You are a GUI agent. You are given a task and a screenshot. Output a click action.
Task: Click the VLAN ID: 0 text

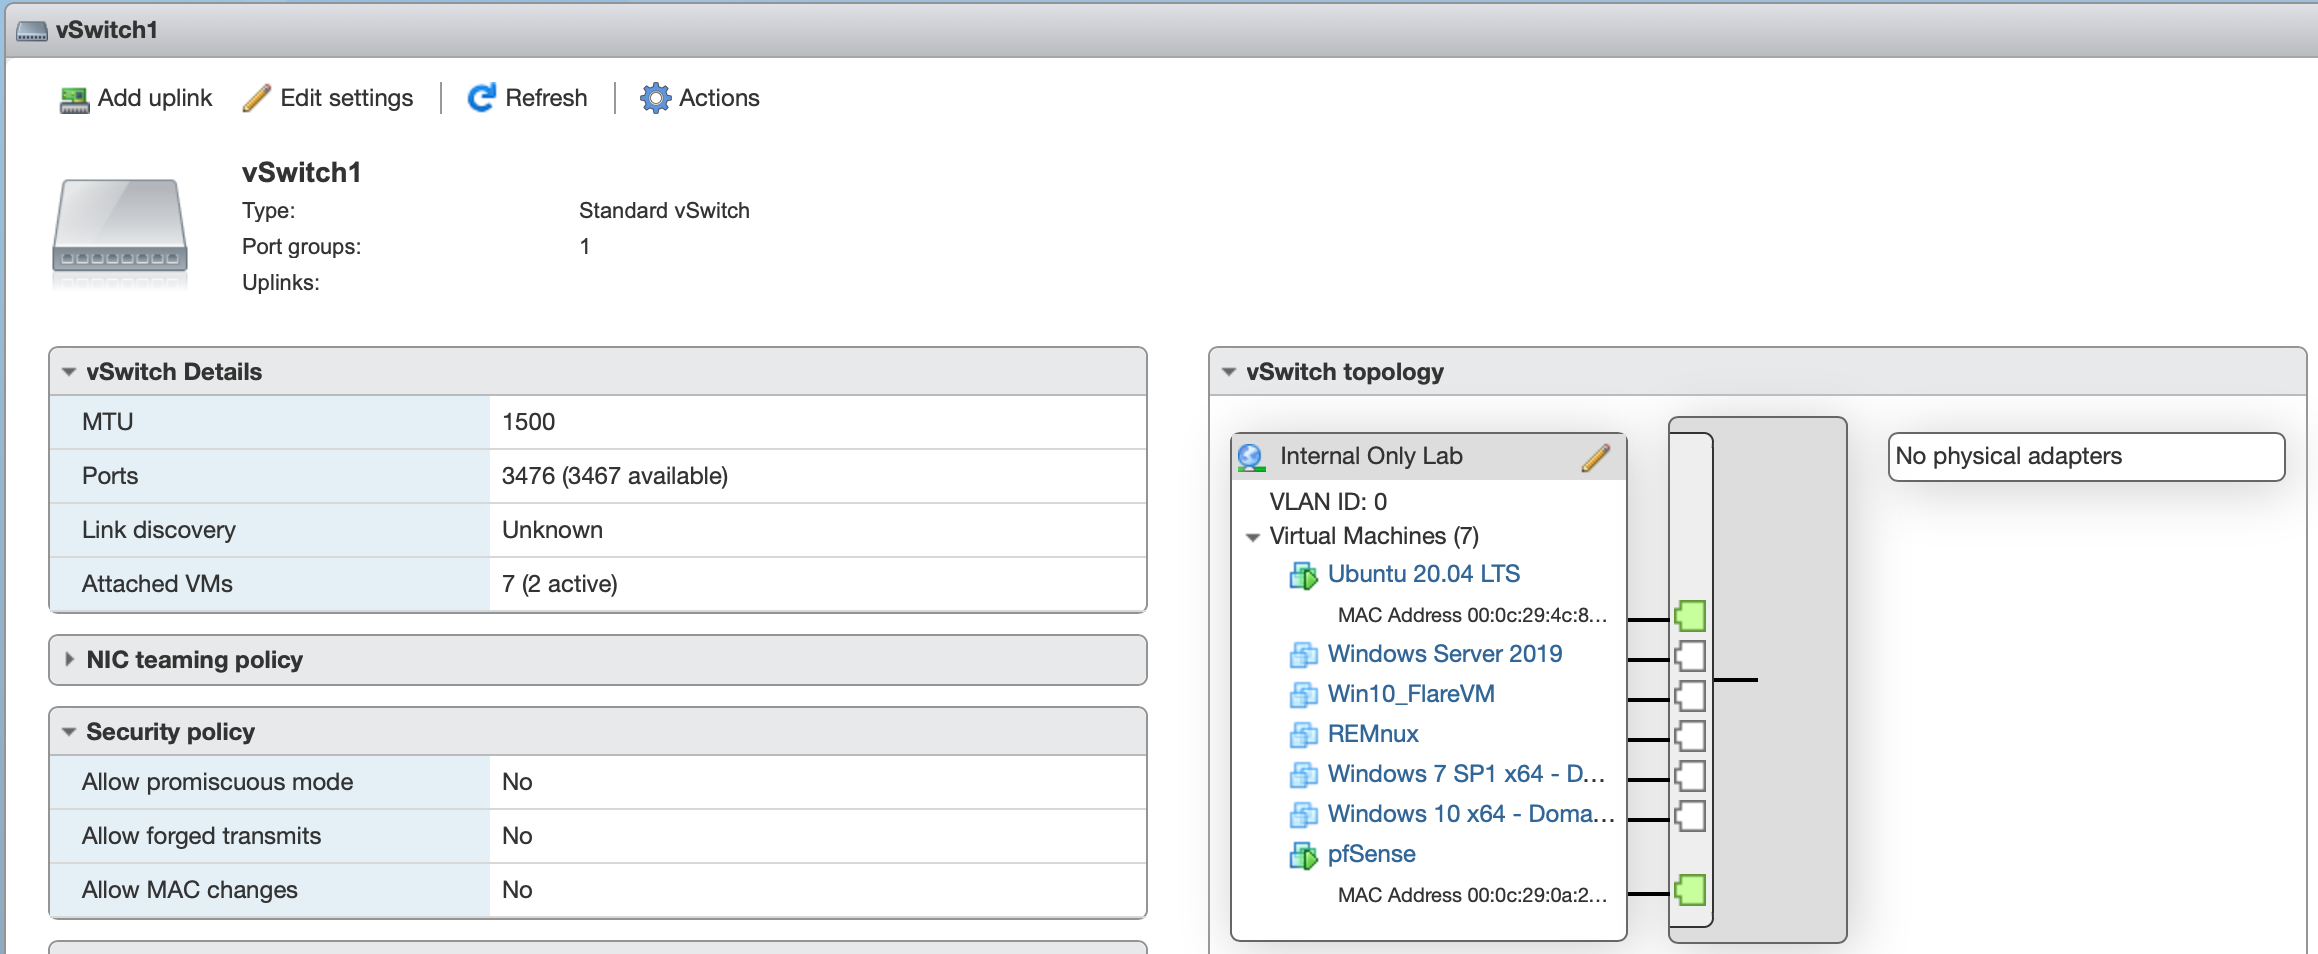[1328, 502]
